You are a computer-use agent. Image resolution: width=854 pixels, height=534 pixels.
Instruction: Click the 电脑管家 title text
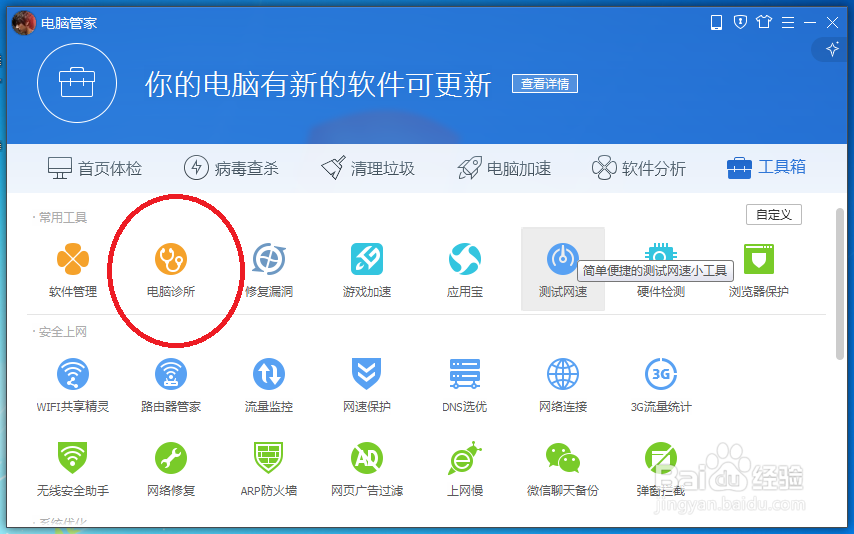[69, 23]
